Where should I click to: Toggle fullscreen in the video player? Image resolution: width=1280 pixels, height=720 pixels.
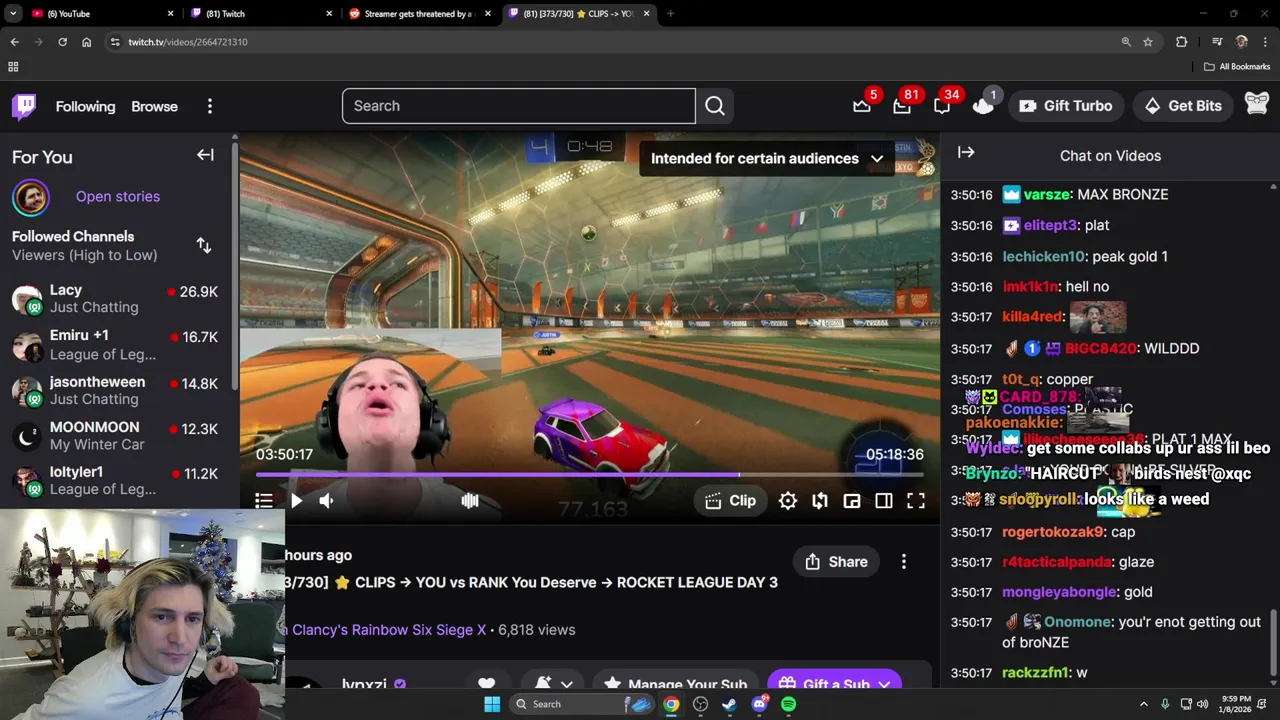[916, 501]
